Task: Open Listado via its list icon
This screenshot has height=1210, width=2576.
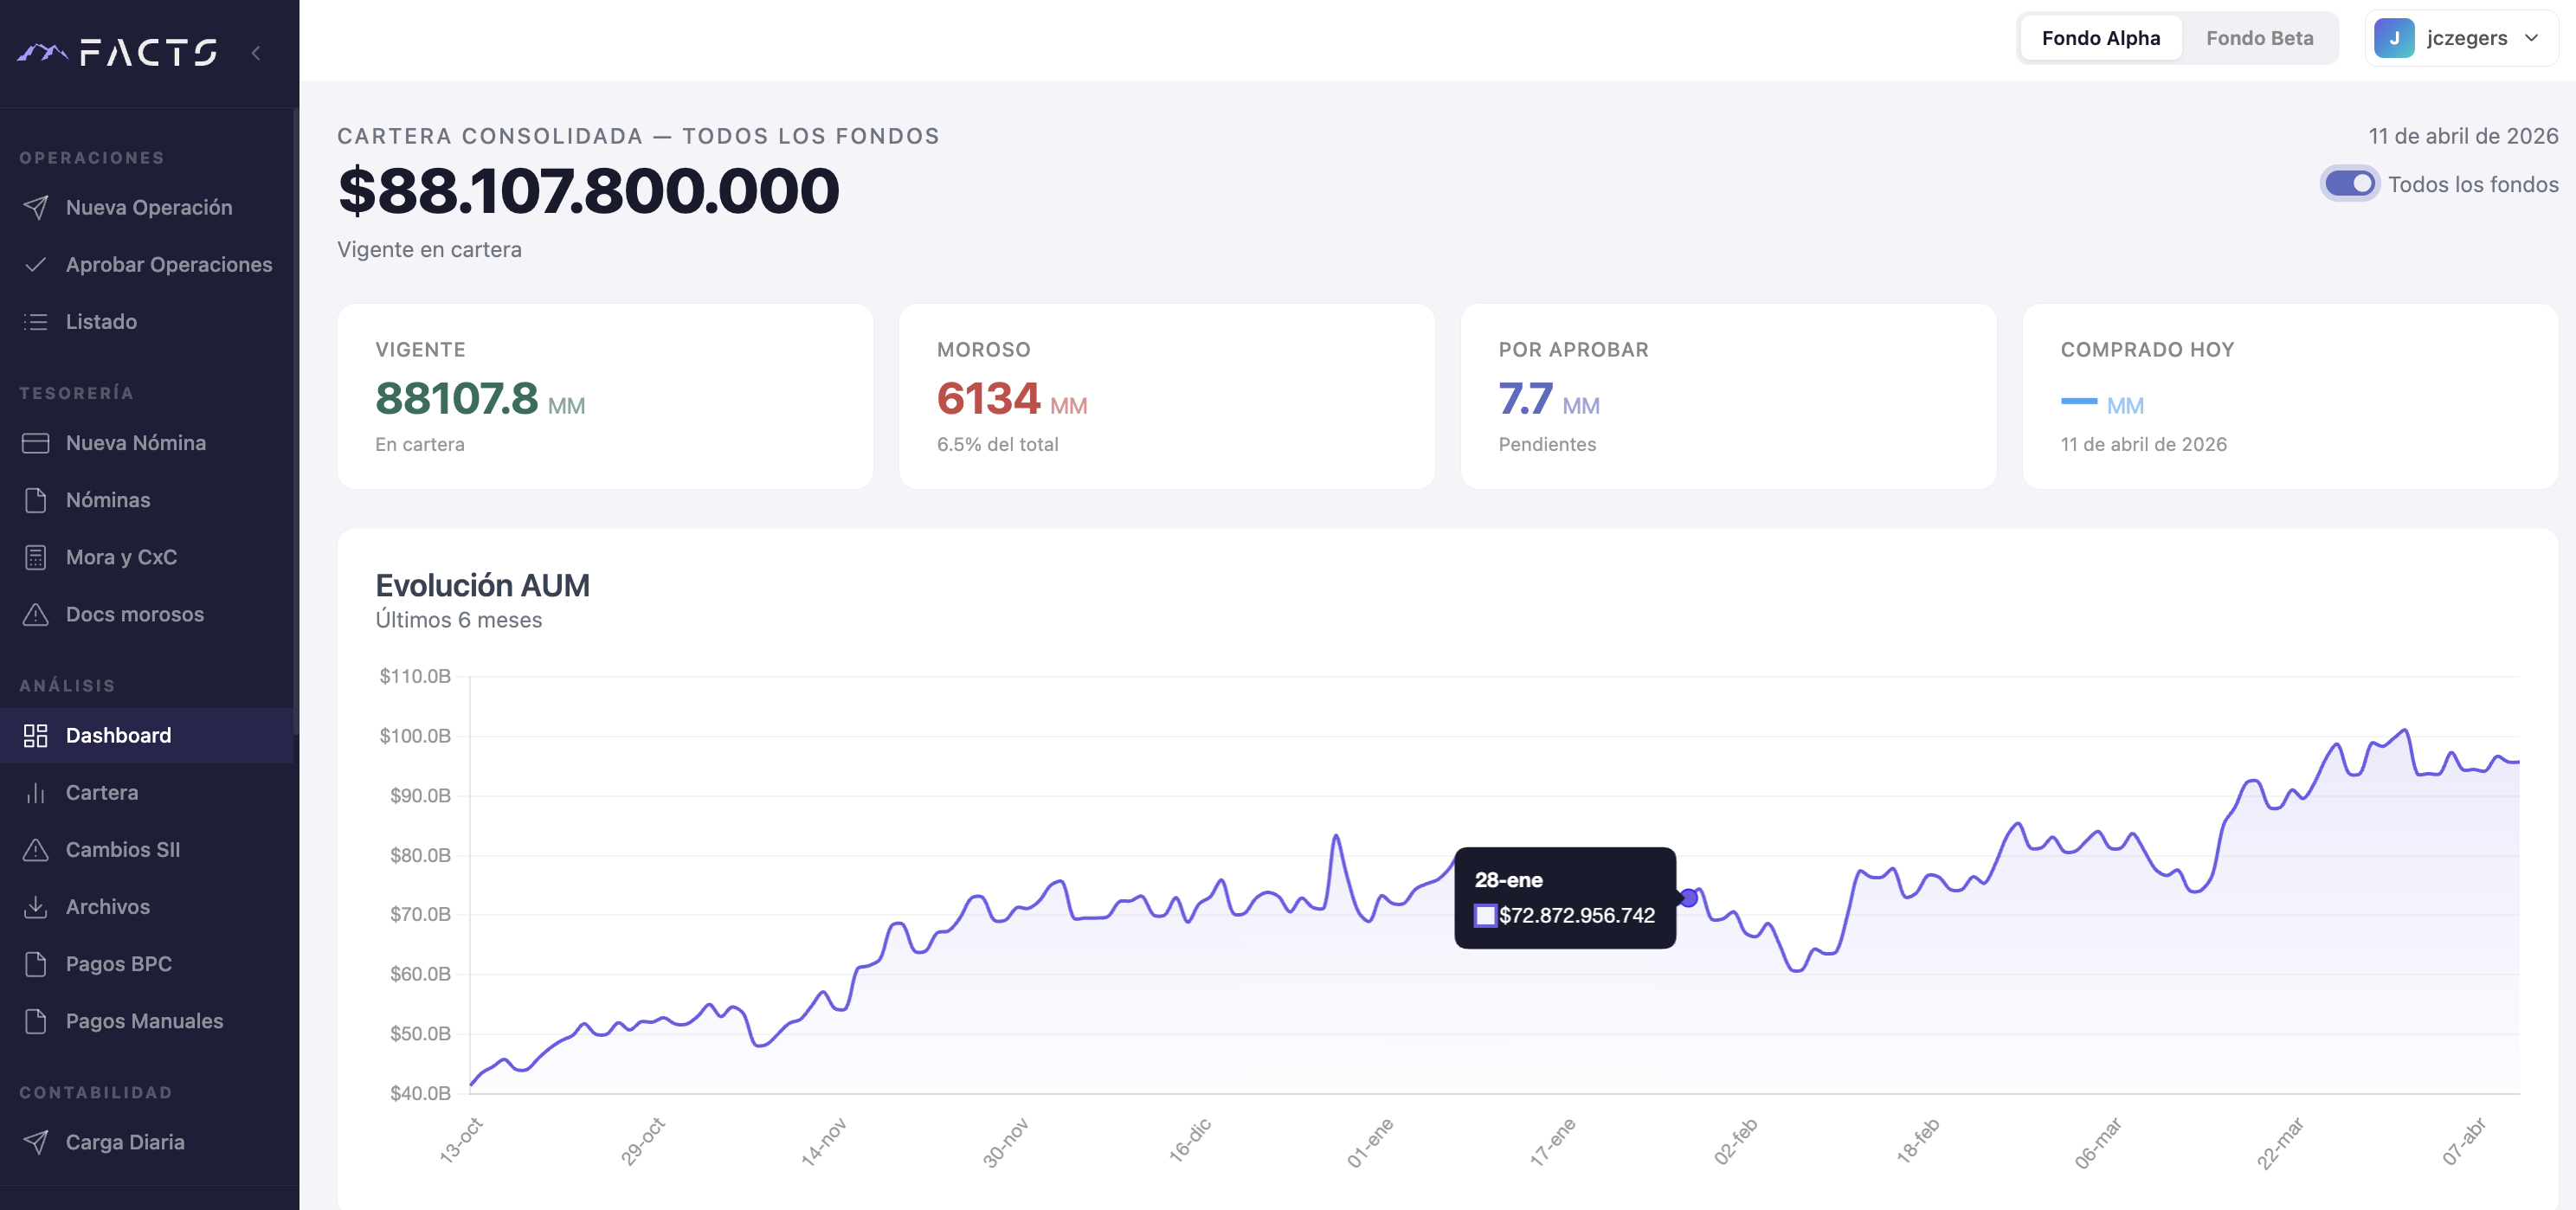Action: [35, 321]
